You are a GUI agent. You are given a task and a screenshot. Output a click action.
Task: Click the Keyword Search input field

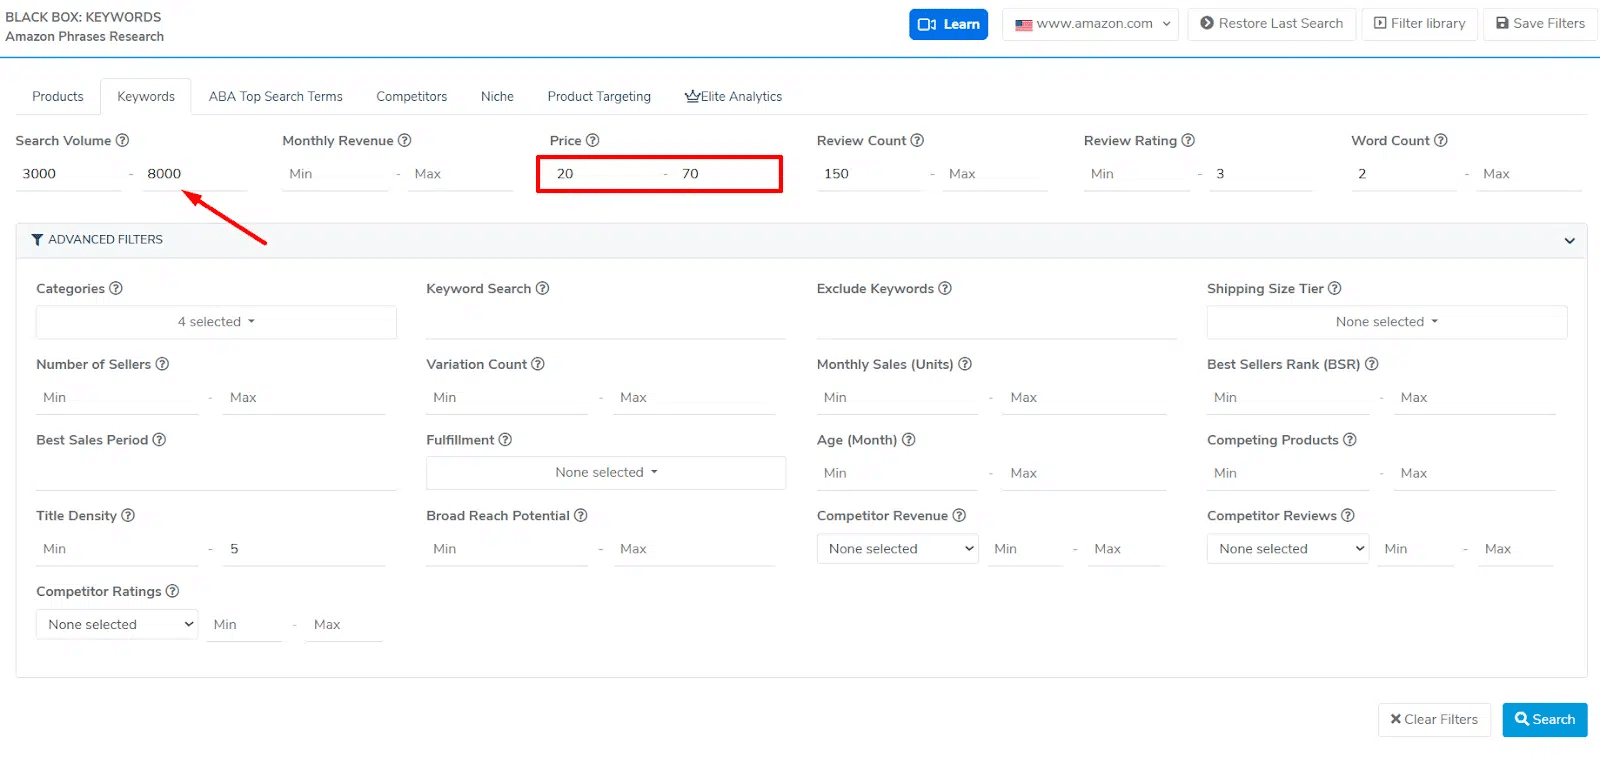point(605,323)
